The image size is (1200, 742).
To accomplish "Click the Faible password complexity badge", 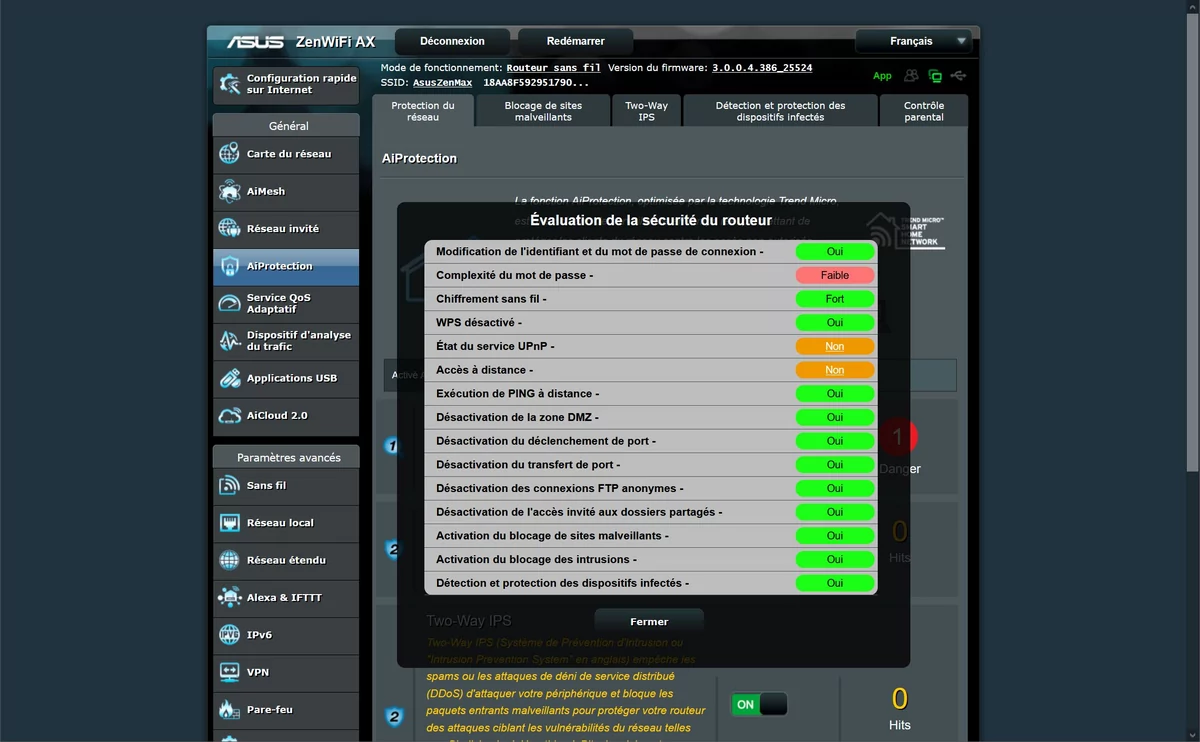I will [835, 275].
